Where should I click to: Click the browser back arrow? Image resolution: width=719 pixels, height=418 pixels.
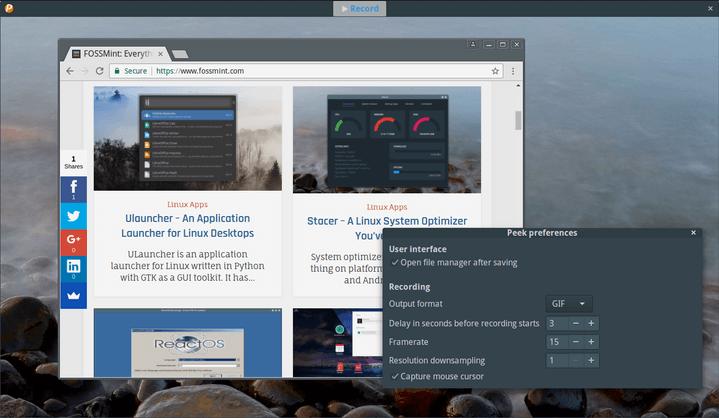[70, 71]
